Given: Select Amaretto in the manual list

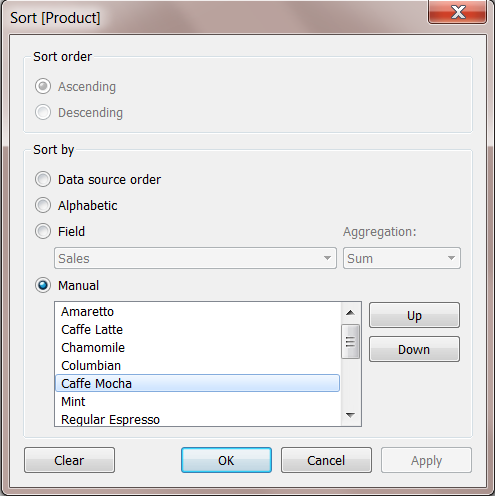Looking at the screenshot, I should pos(198,312).
